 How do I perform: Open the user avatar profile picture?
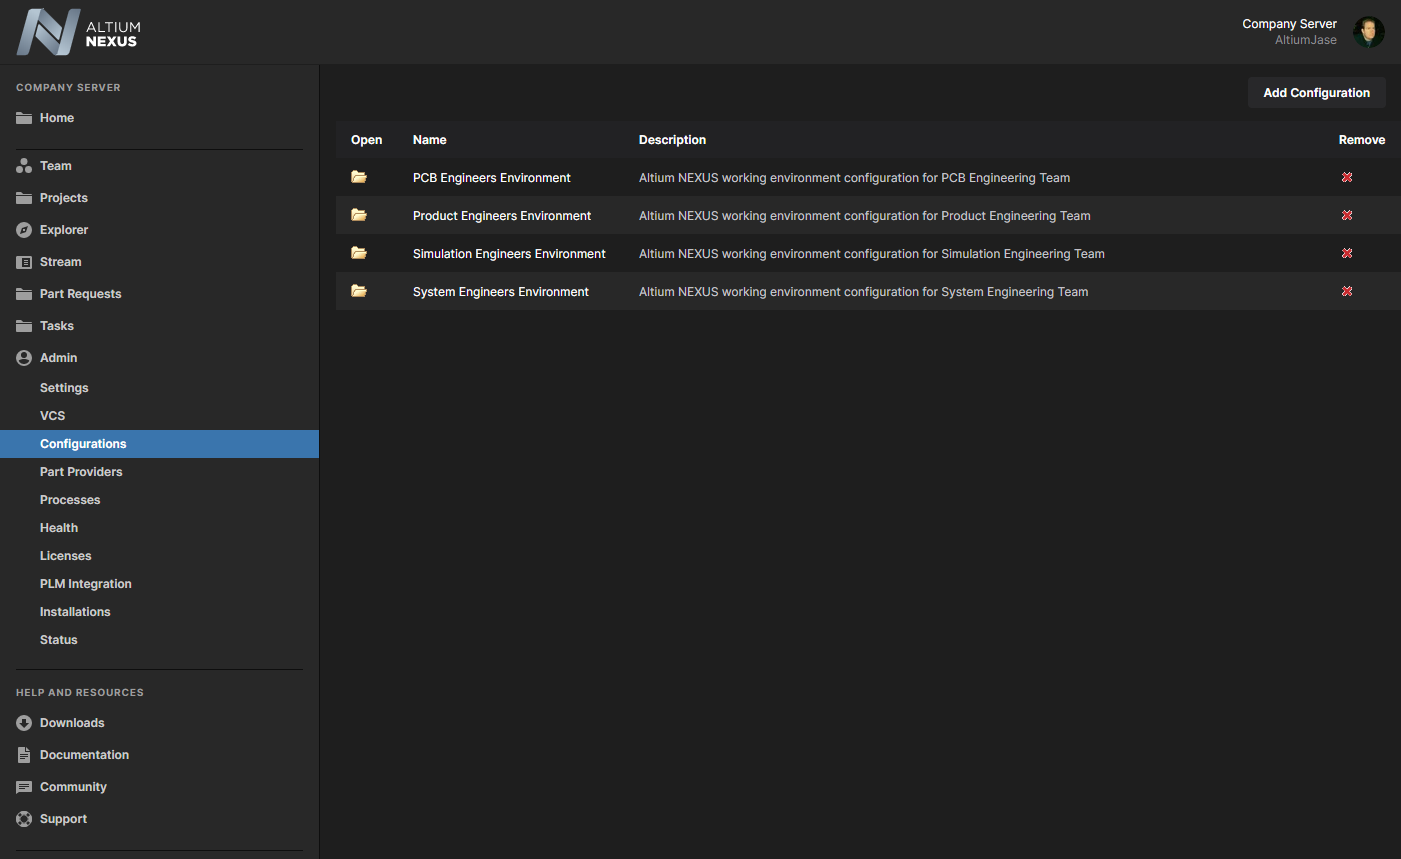pyautogui.click(x=1368, y=32)
